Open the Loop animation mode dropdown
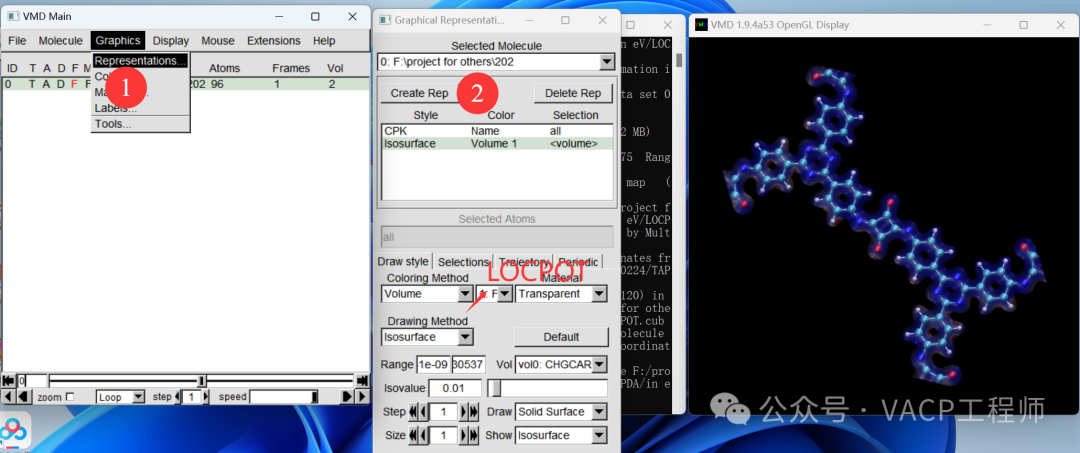The height and width of the screenshot is (453, 1080). tap(121, 397)
